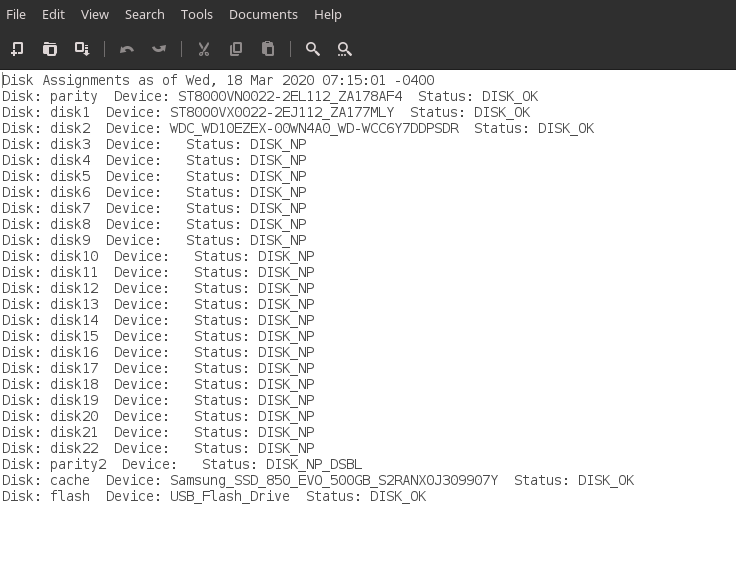
Task: Open the View menu
Action: (95, 15)
